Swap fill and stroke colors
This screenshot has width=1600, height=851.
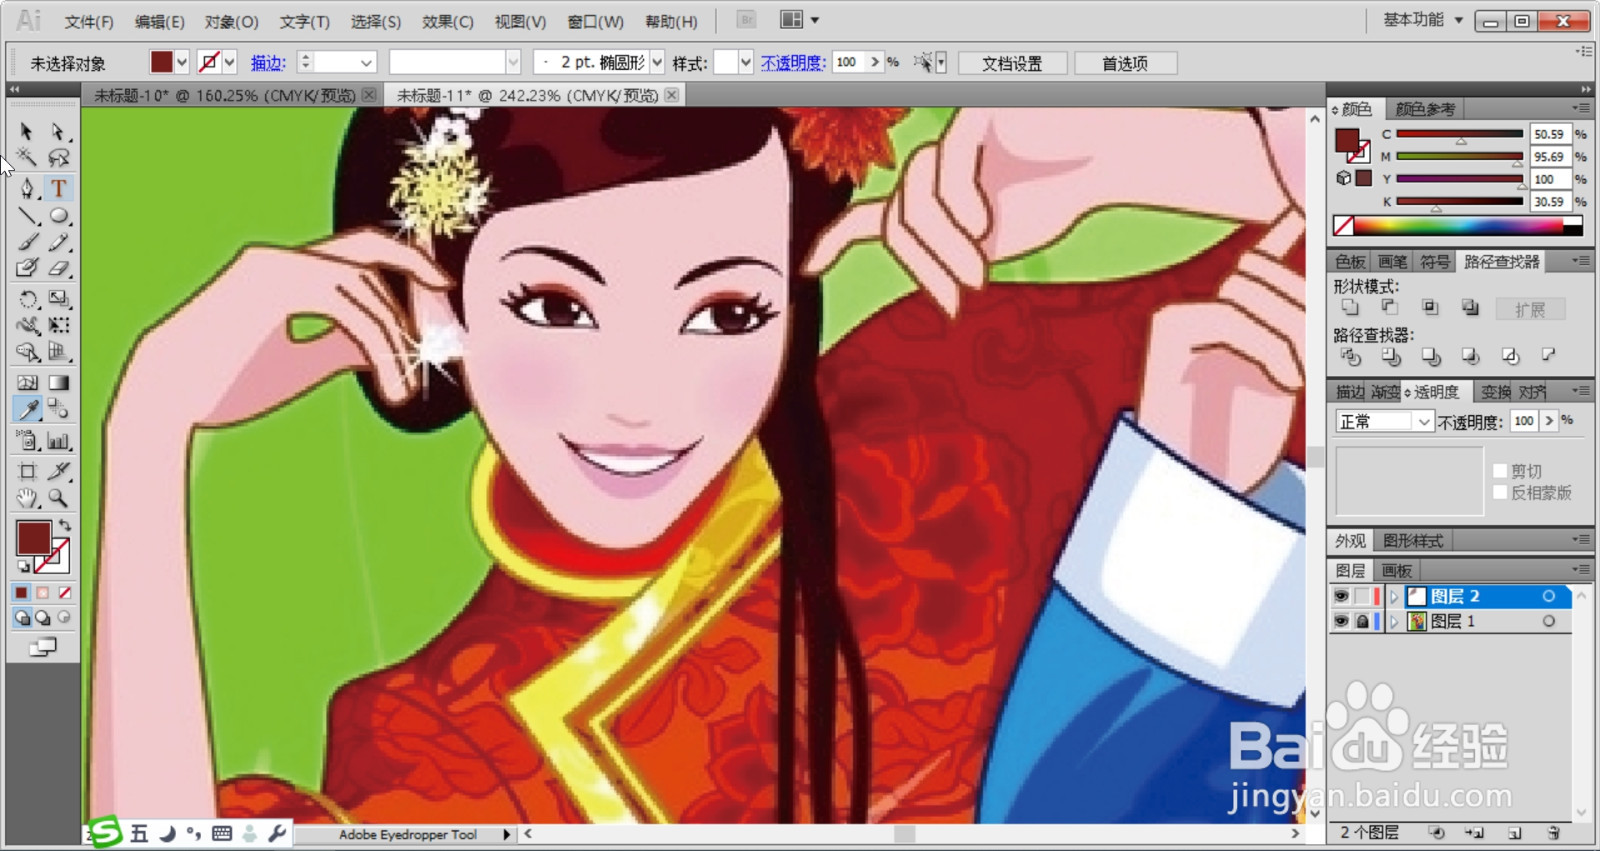[x=65, y=525]
